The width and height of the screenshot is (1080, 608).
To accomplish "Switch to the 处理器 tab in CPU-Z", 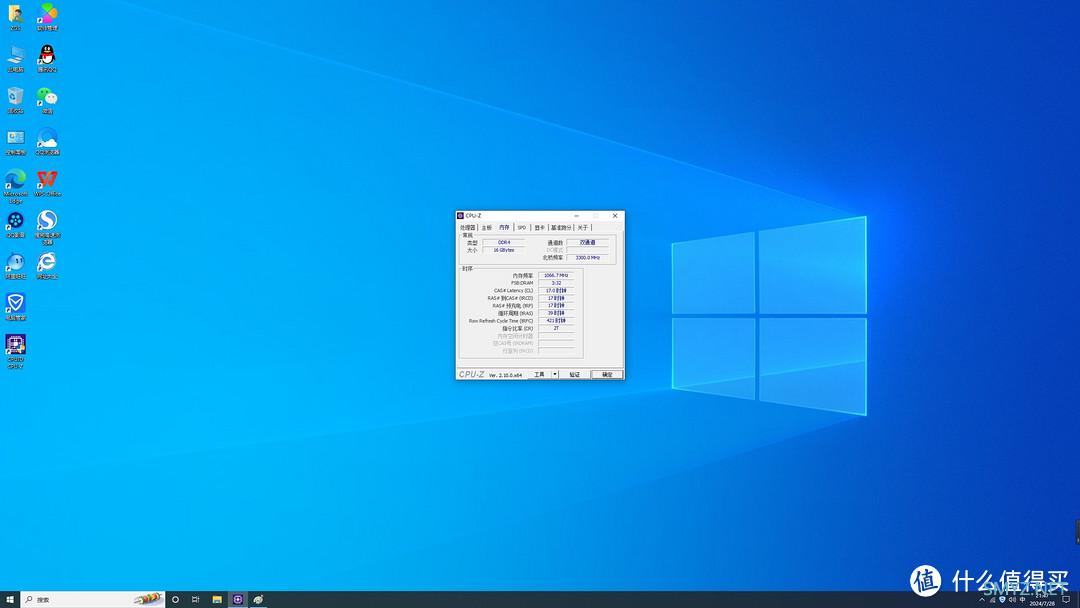I will point(468,227).
